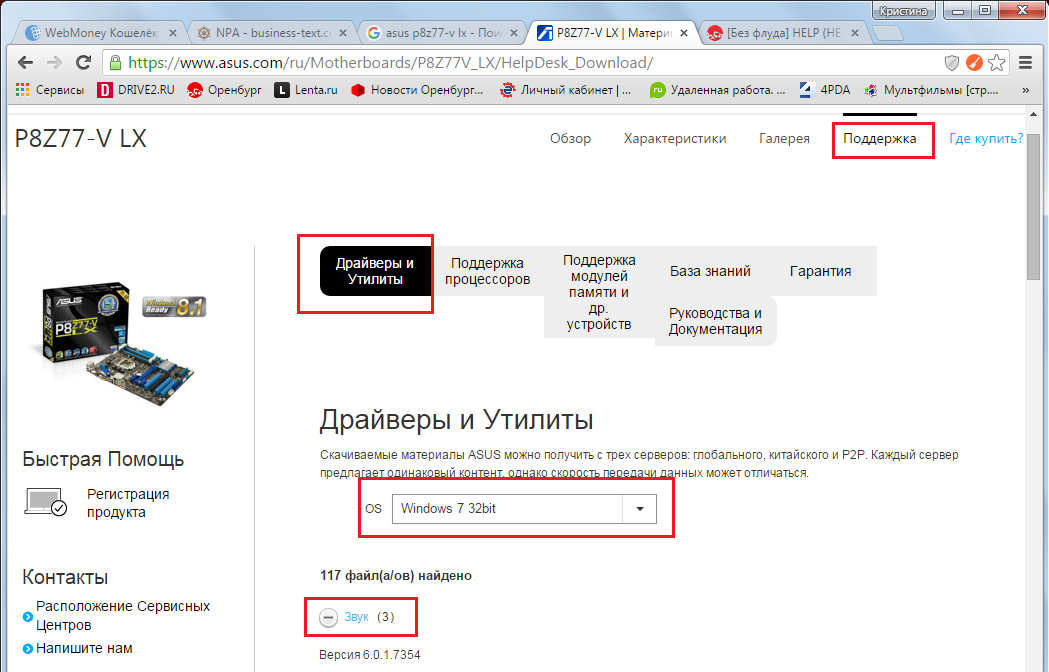Click the scrollbar up arrow

coord(1033,115)
